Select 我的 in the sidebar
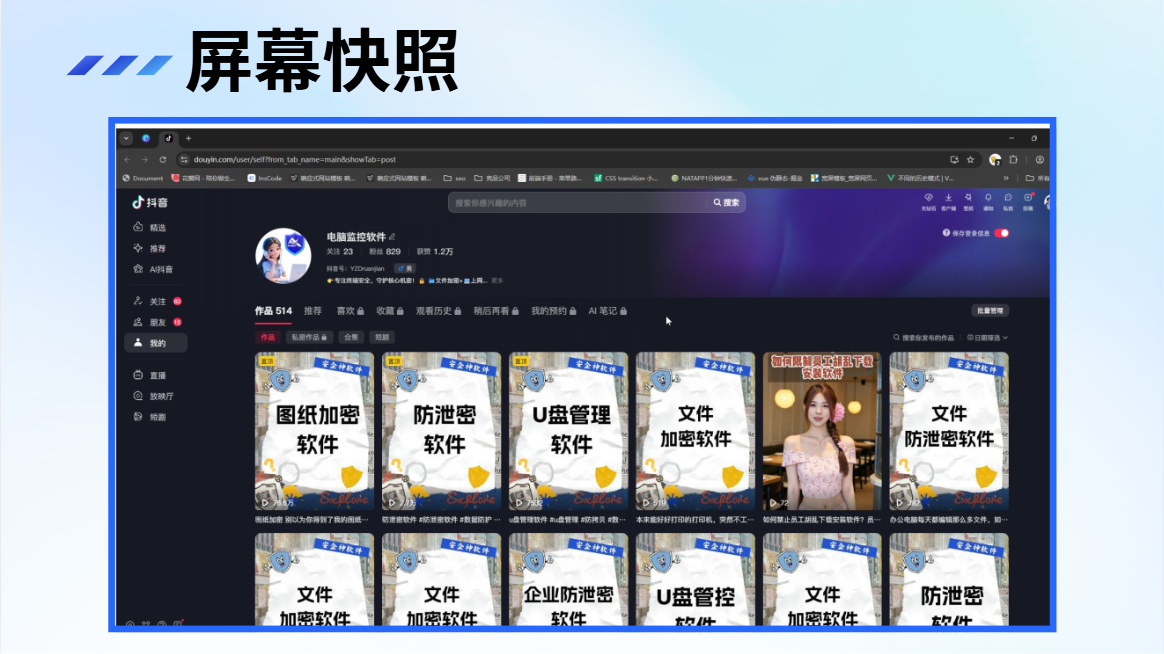This screenshot has width=1164, height=654. [x=156, y=343]
